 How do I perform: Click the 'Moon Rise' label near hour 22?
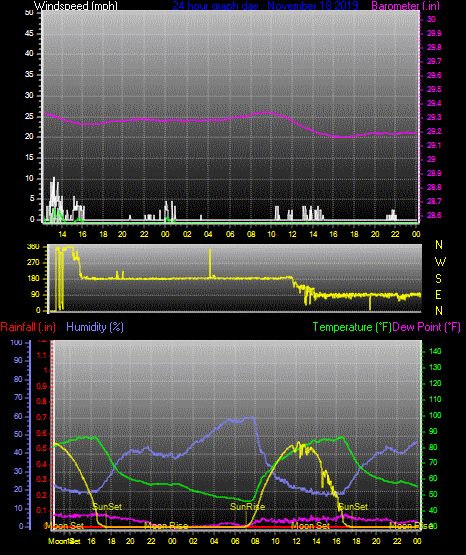pyautogui.click(x=166, y=526)
